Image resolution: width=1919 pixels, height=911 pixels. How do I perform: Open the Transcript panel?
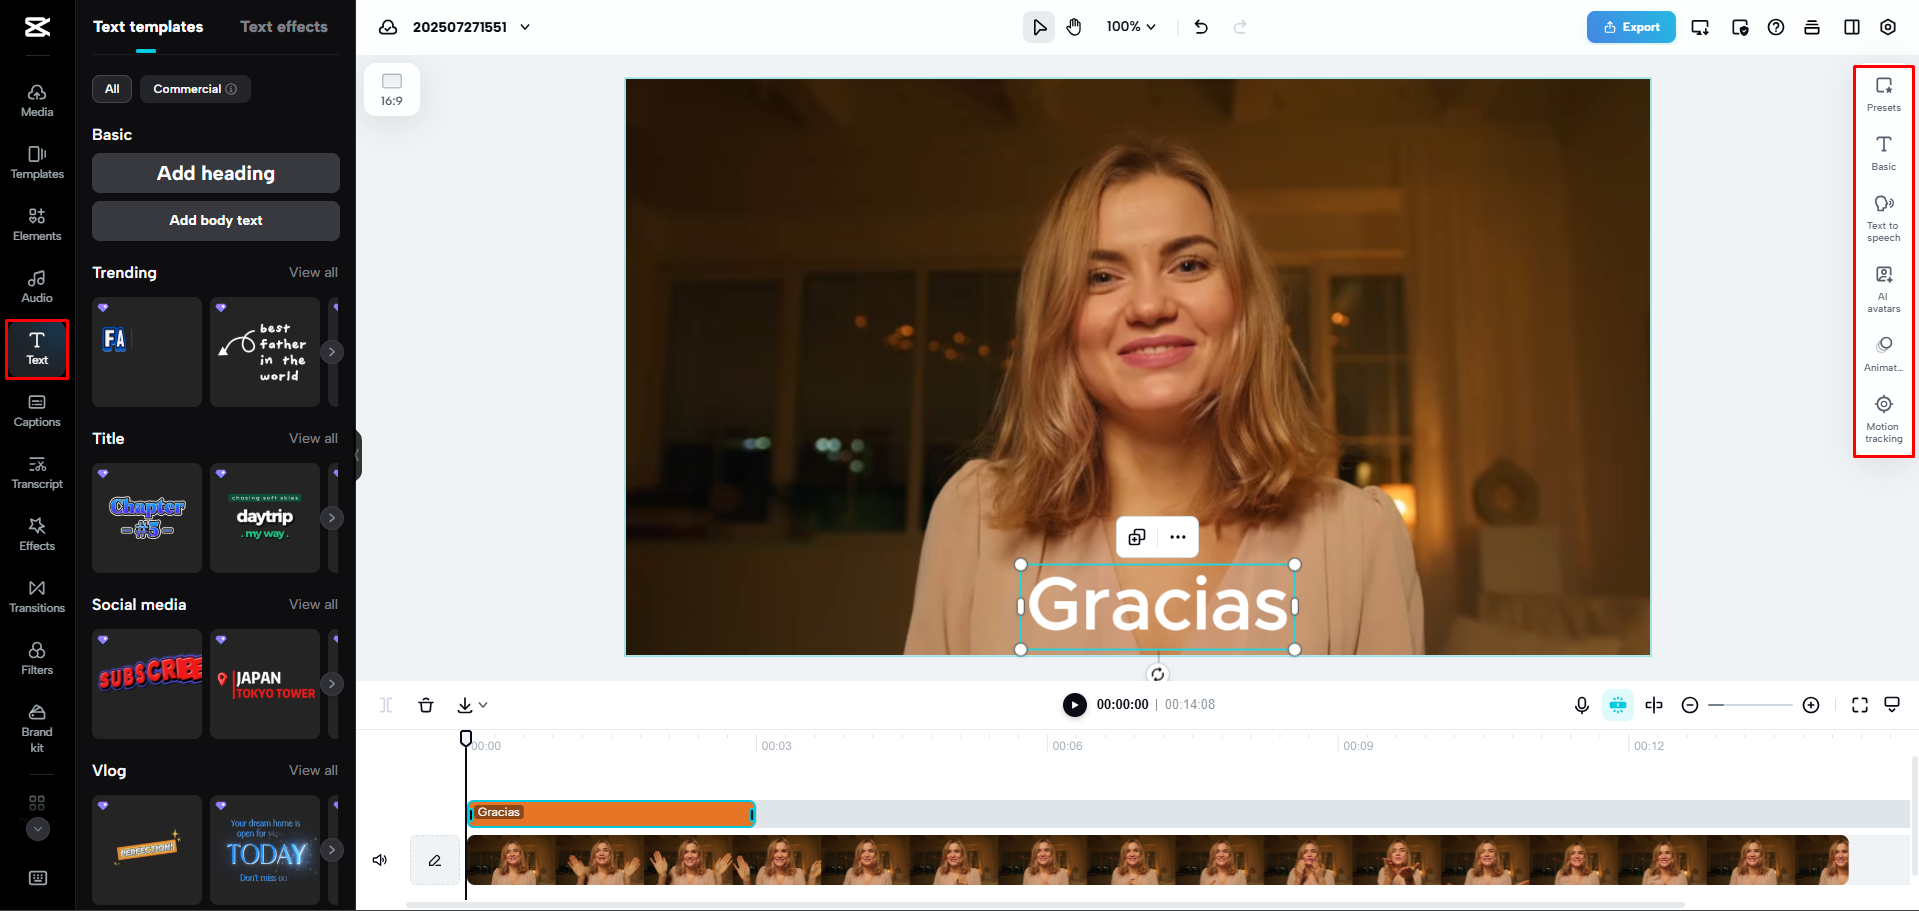(37, 471)
